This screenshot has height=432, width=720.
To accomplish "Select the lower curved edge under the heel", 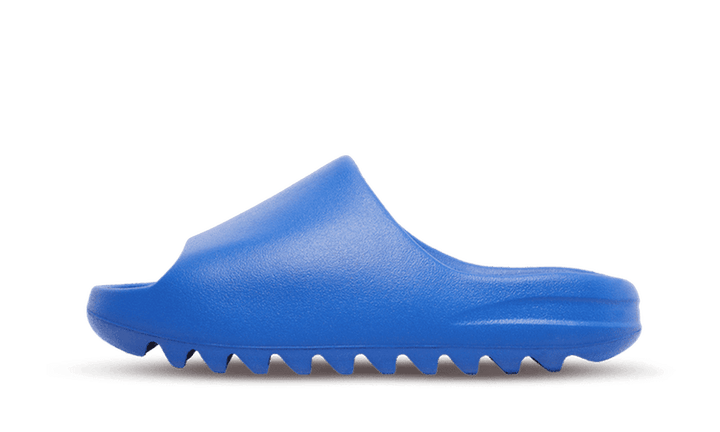I will point(611,351).
